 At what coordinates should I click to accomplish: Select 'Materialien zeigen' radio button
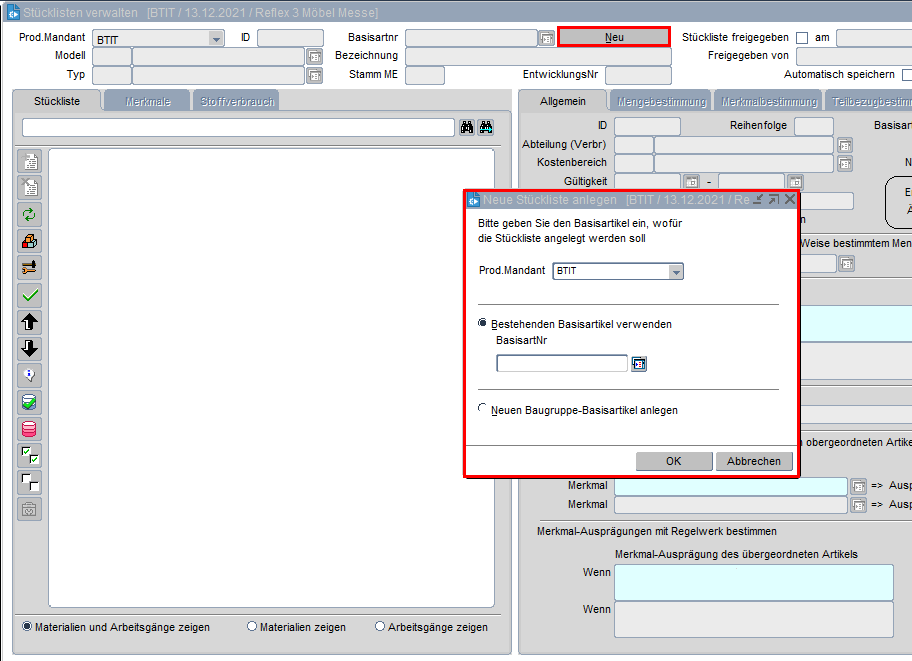(252, 627)
